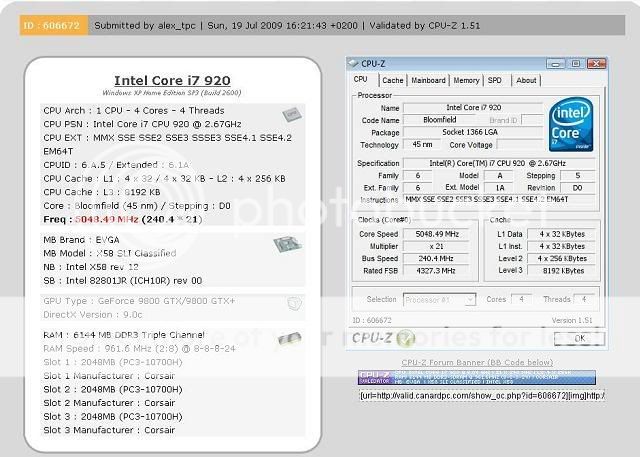This screenshot has height=457, width=640.
Task: Click the MB Model X58 SLI Classified line
Action: (110, 253)
